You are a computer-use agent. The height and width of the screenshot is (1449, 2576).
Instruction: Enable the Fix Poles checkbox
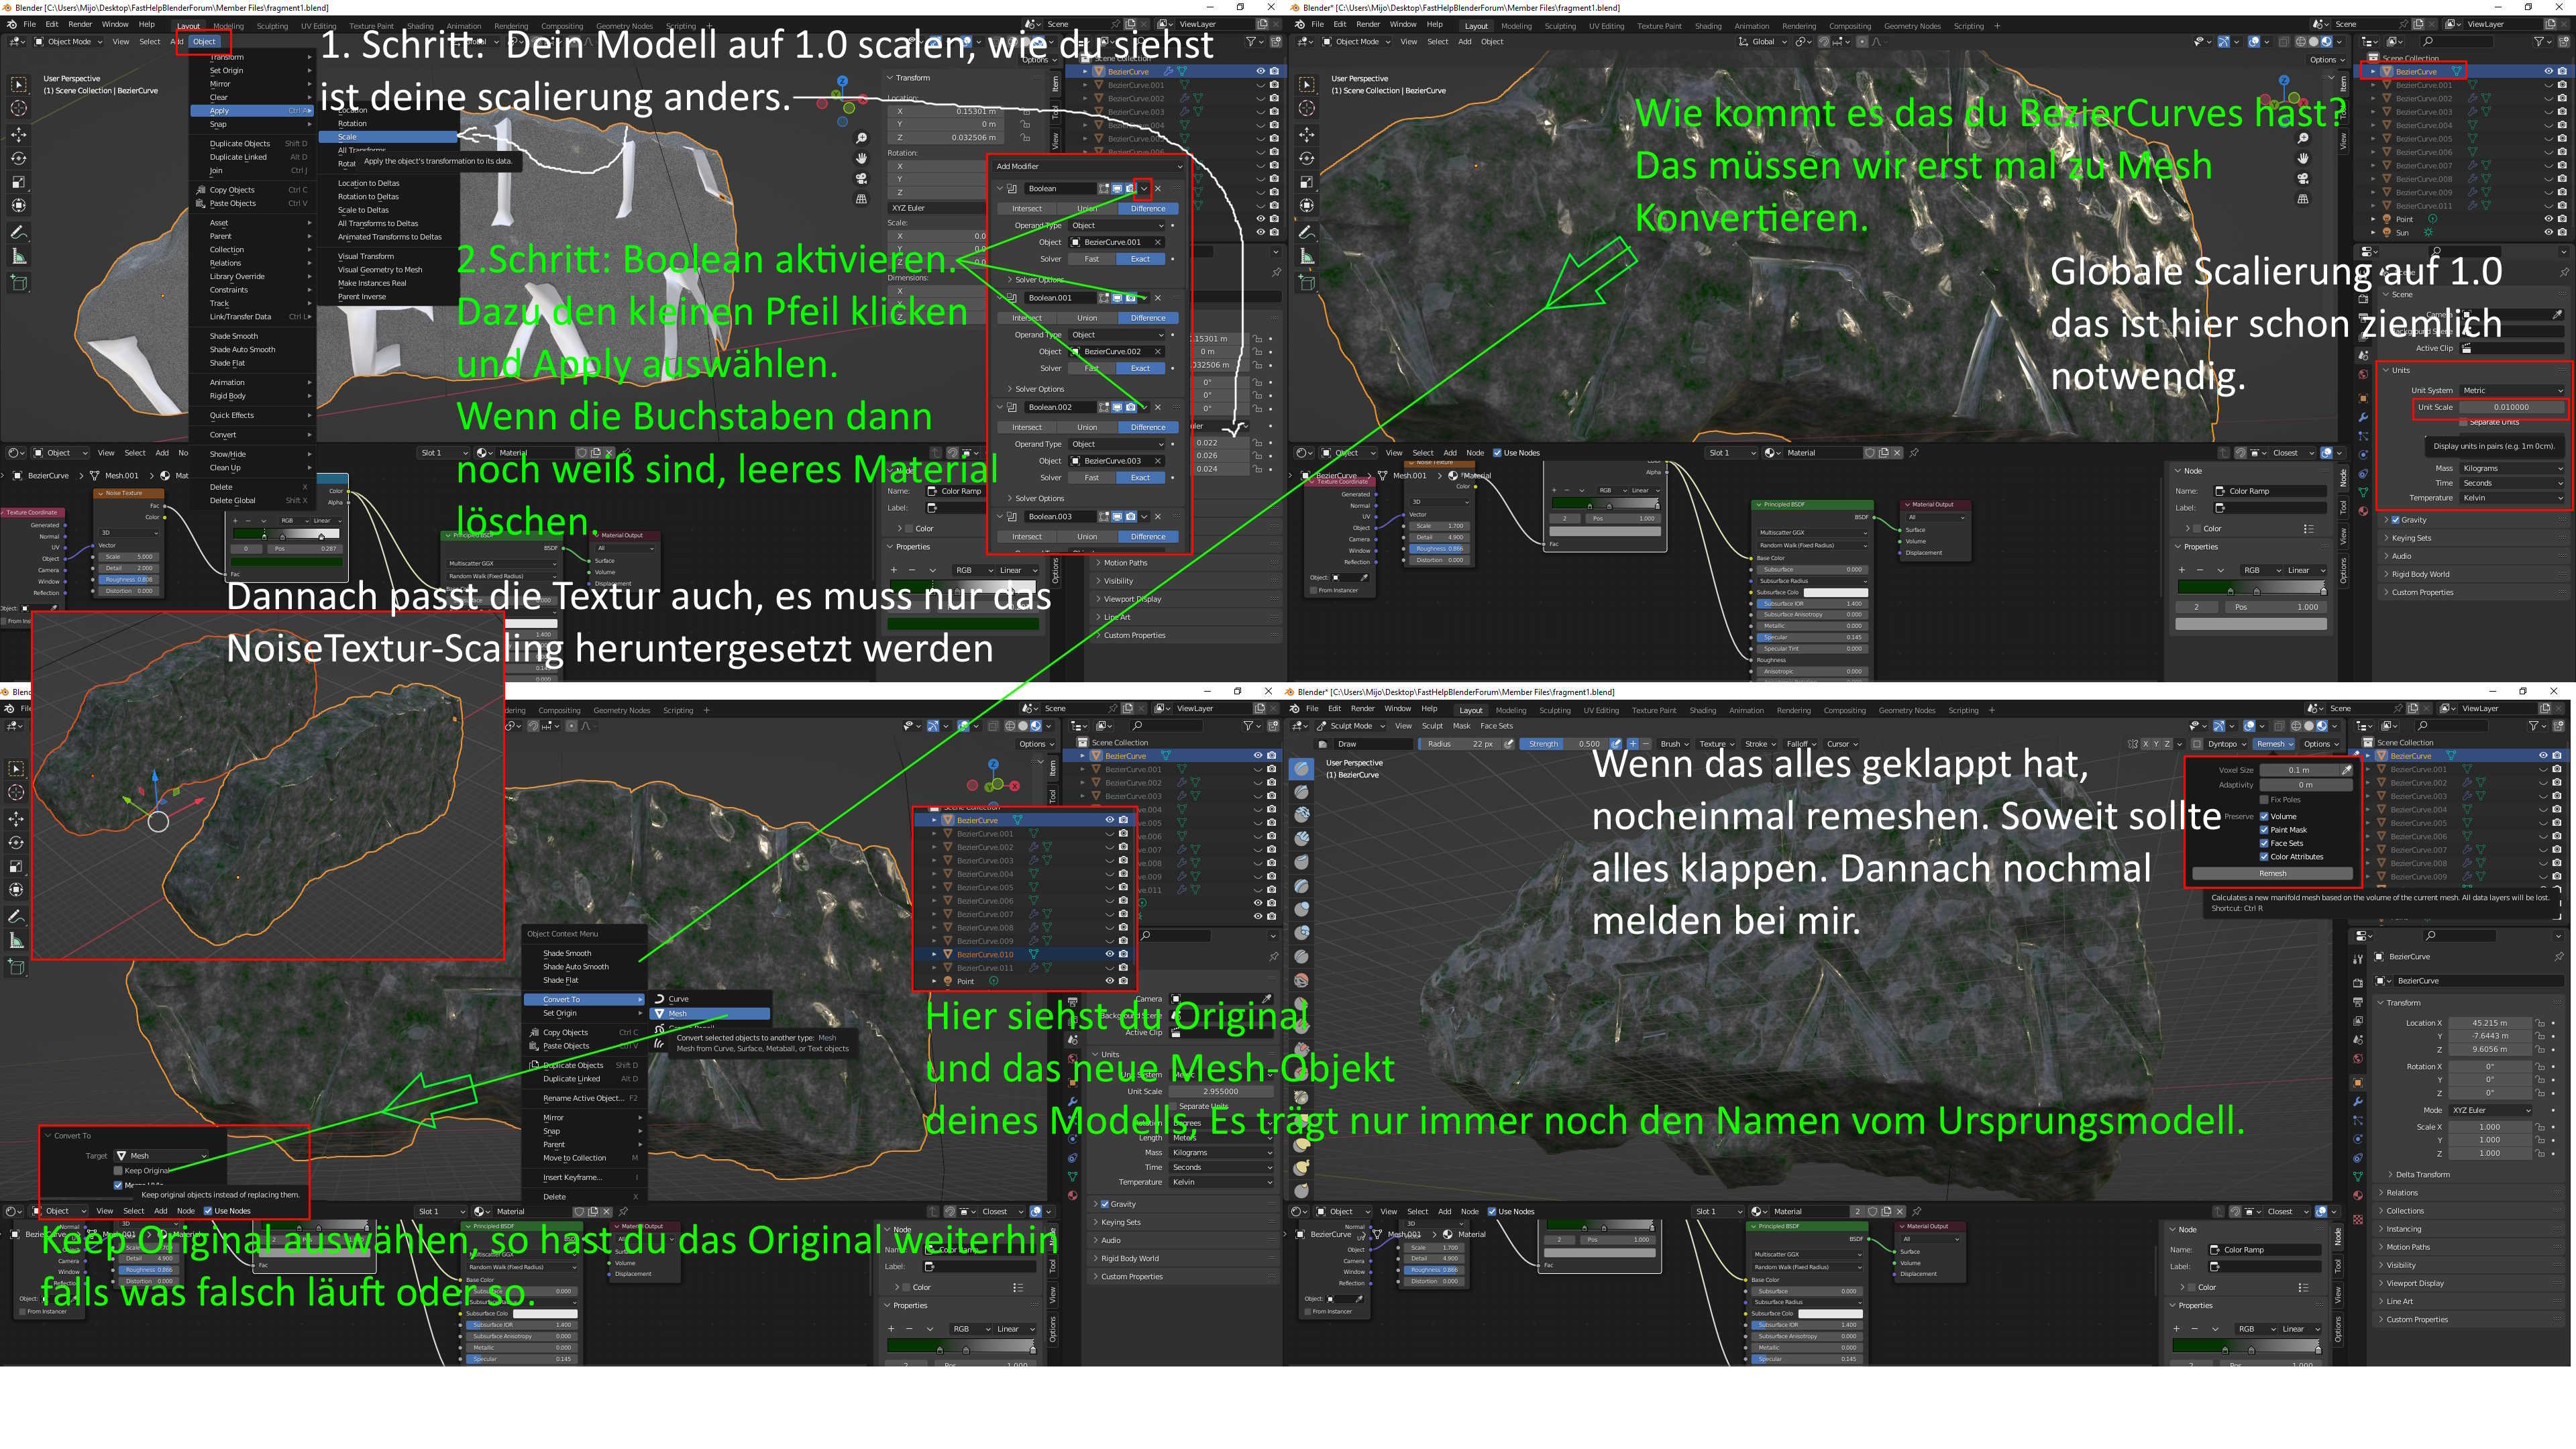[x=2264, y=799]
